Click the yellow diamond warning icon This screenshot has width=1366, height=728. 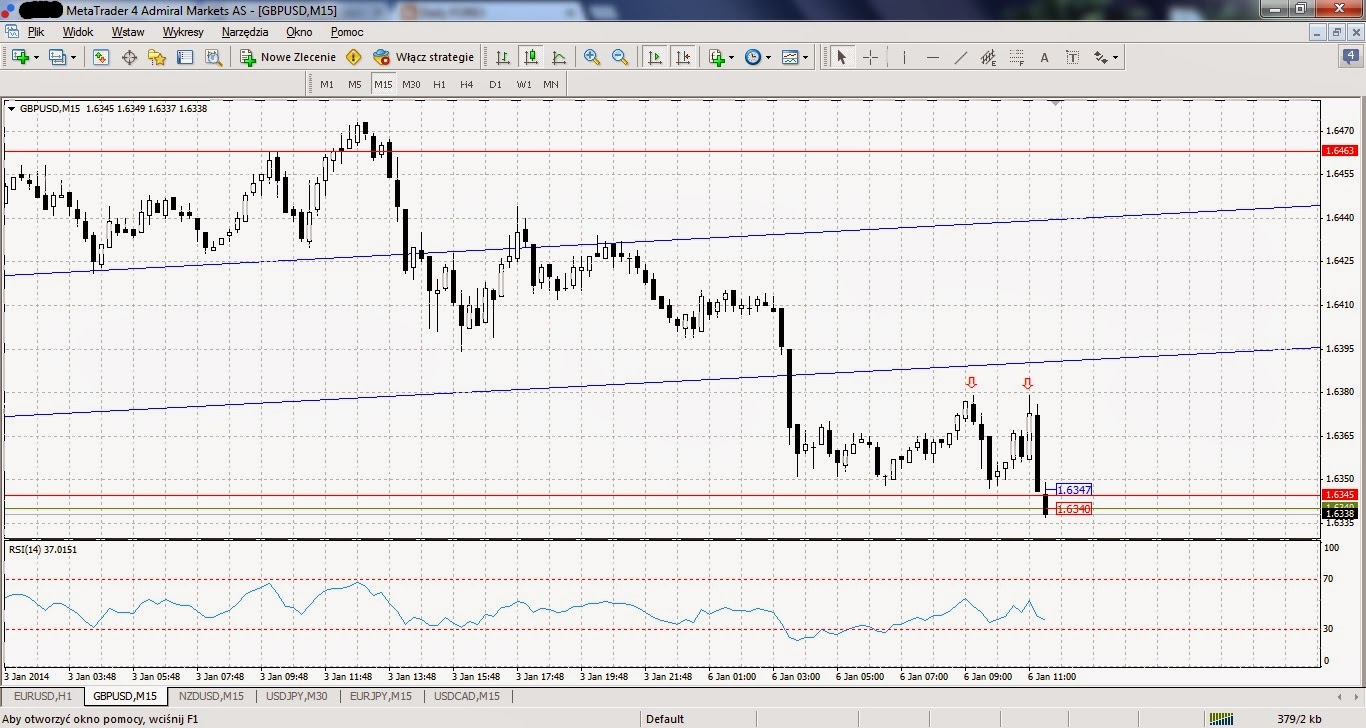(x=353, y=57)
